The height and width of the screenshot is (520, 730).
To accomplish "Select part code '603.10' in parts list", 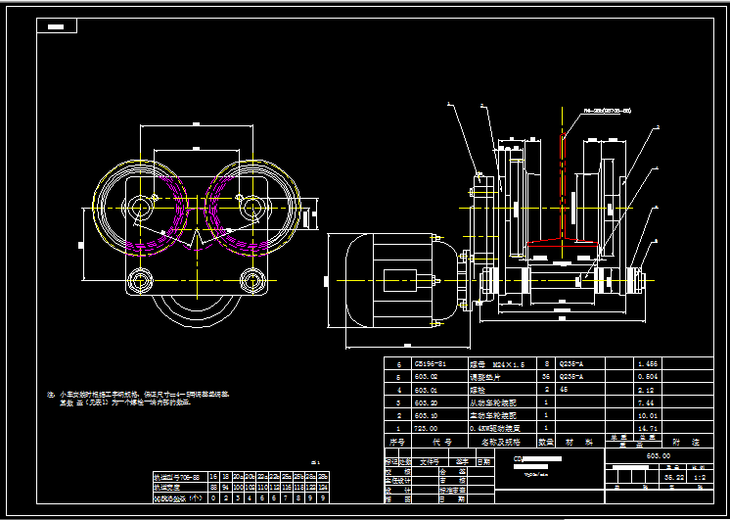I will (x=426, y=415).
